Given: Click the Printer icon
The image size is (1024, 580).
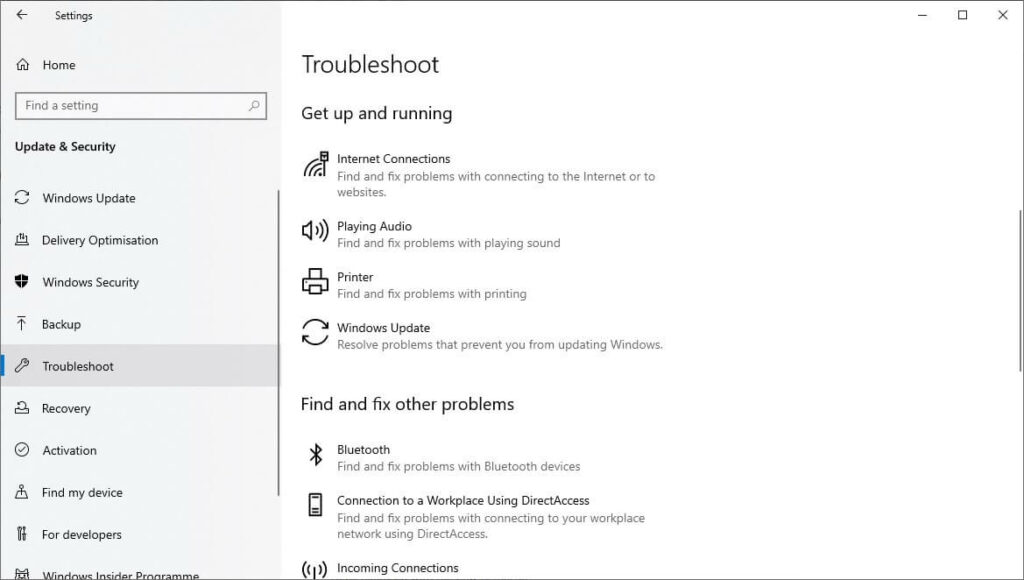Looking at the screenshot, I should (x=315, y=282).
